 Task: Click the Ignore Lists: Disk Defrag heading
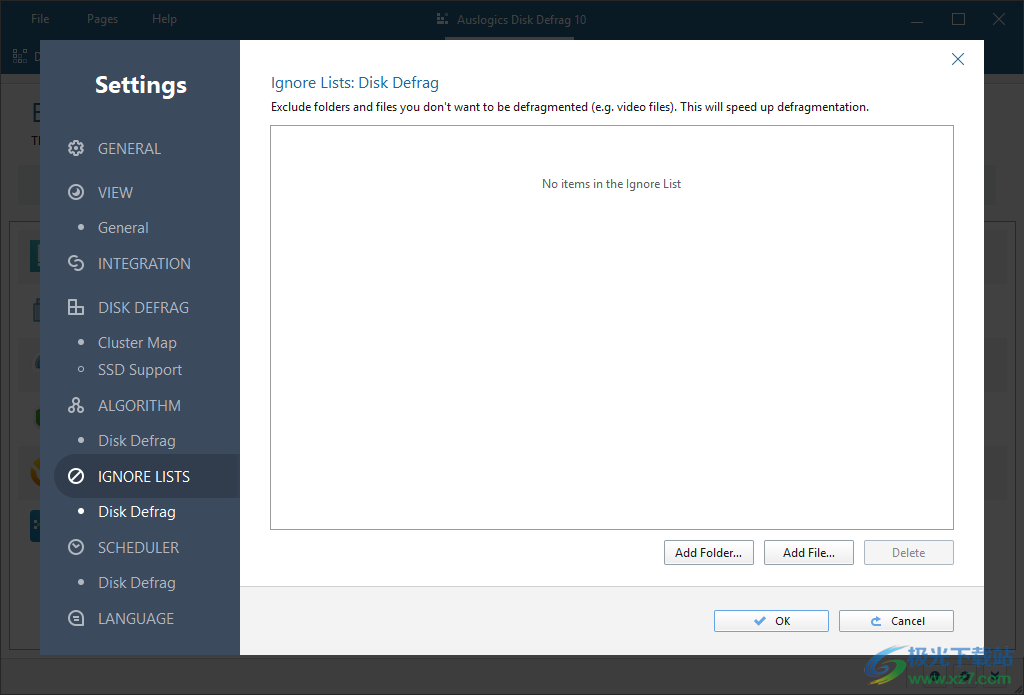pos(355,83)
